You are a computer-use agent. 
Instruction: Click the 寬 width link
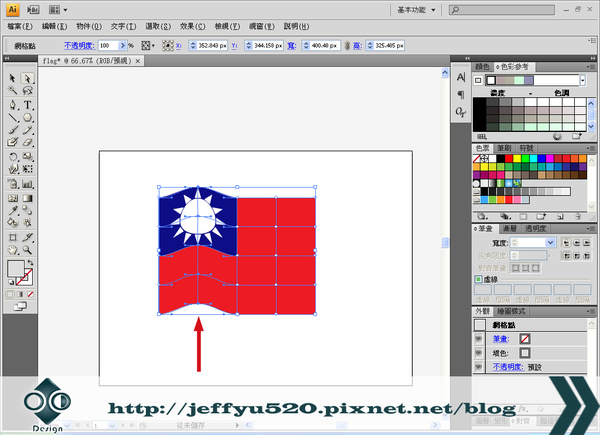click(292, 46)
